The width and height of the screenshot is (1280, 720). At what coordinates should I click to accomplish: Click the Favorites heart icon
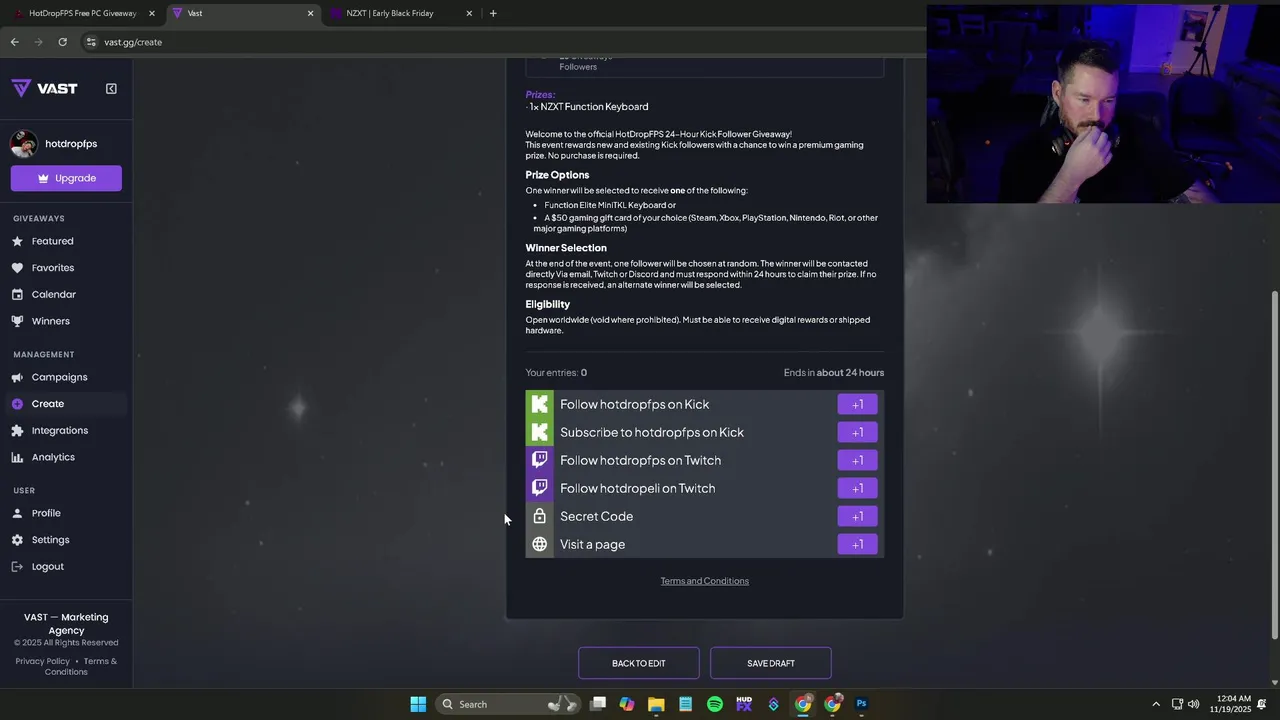(17, 268)
